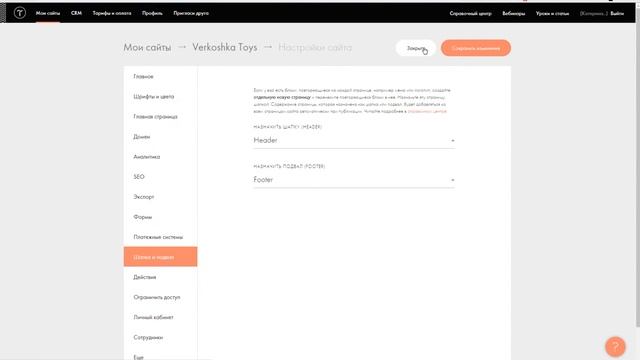Open the 'Footer' page dropdown

[354, 180]
